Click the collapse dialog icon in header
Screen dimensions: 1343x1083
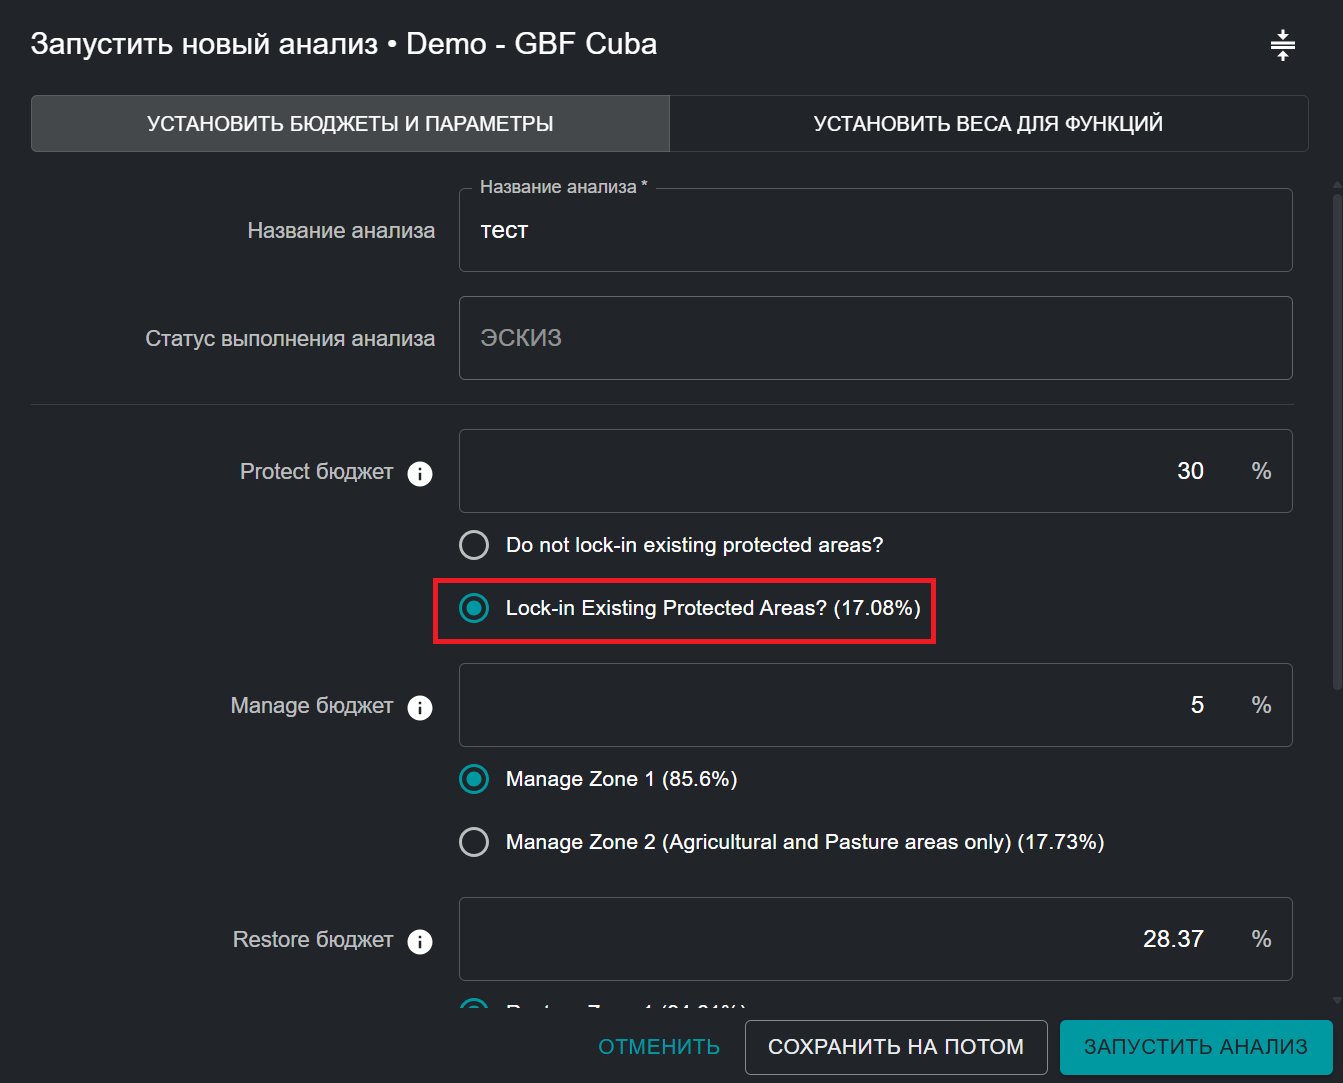1282,45
